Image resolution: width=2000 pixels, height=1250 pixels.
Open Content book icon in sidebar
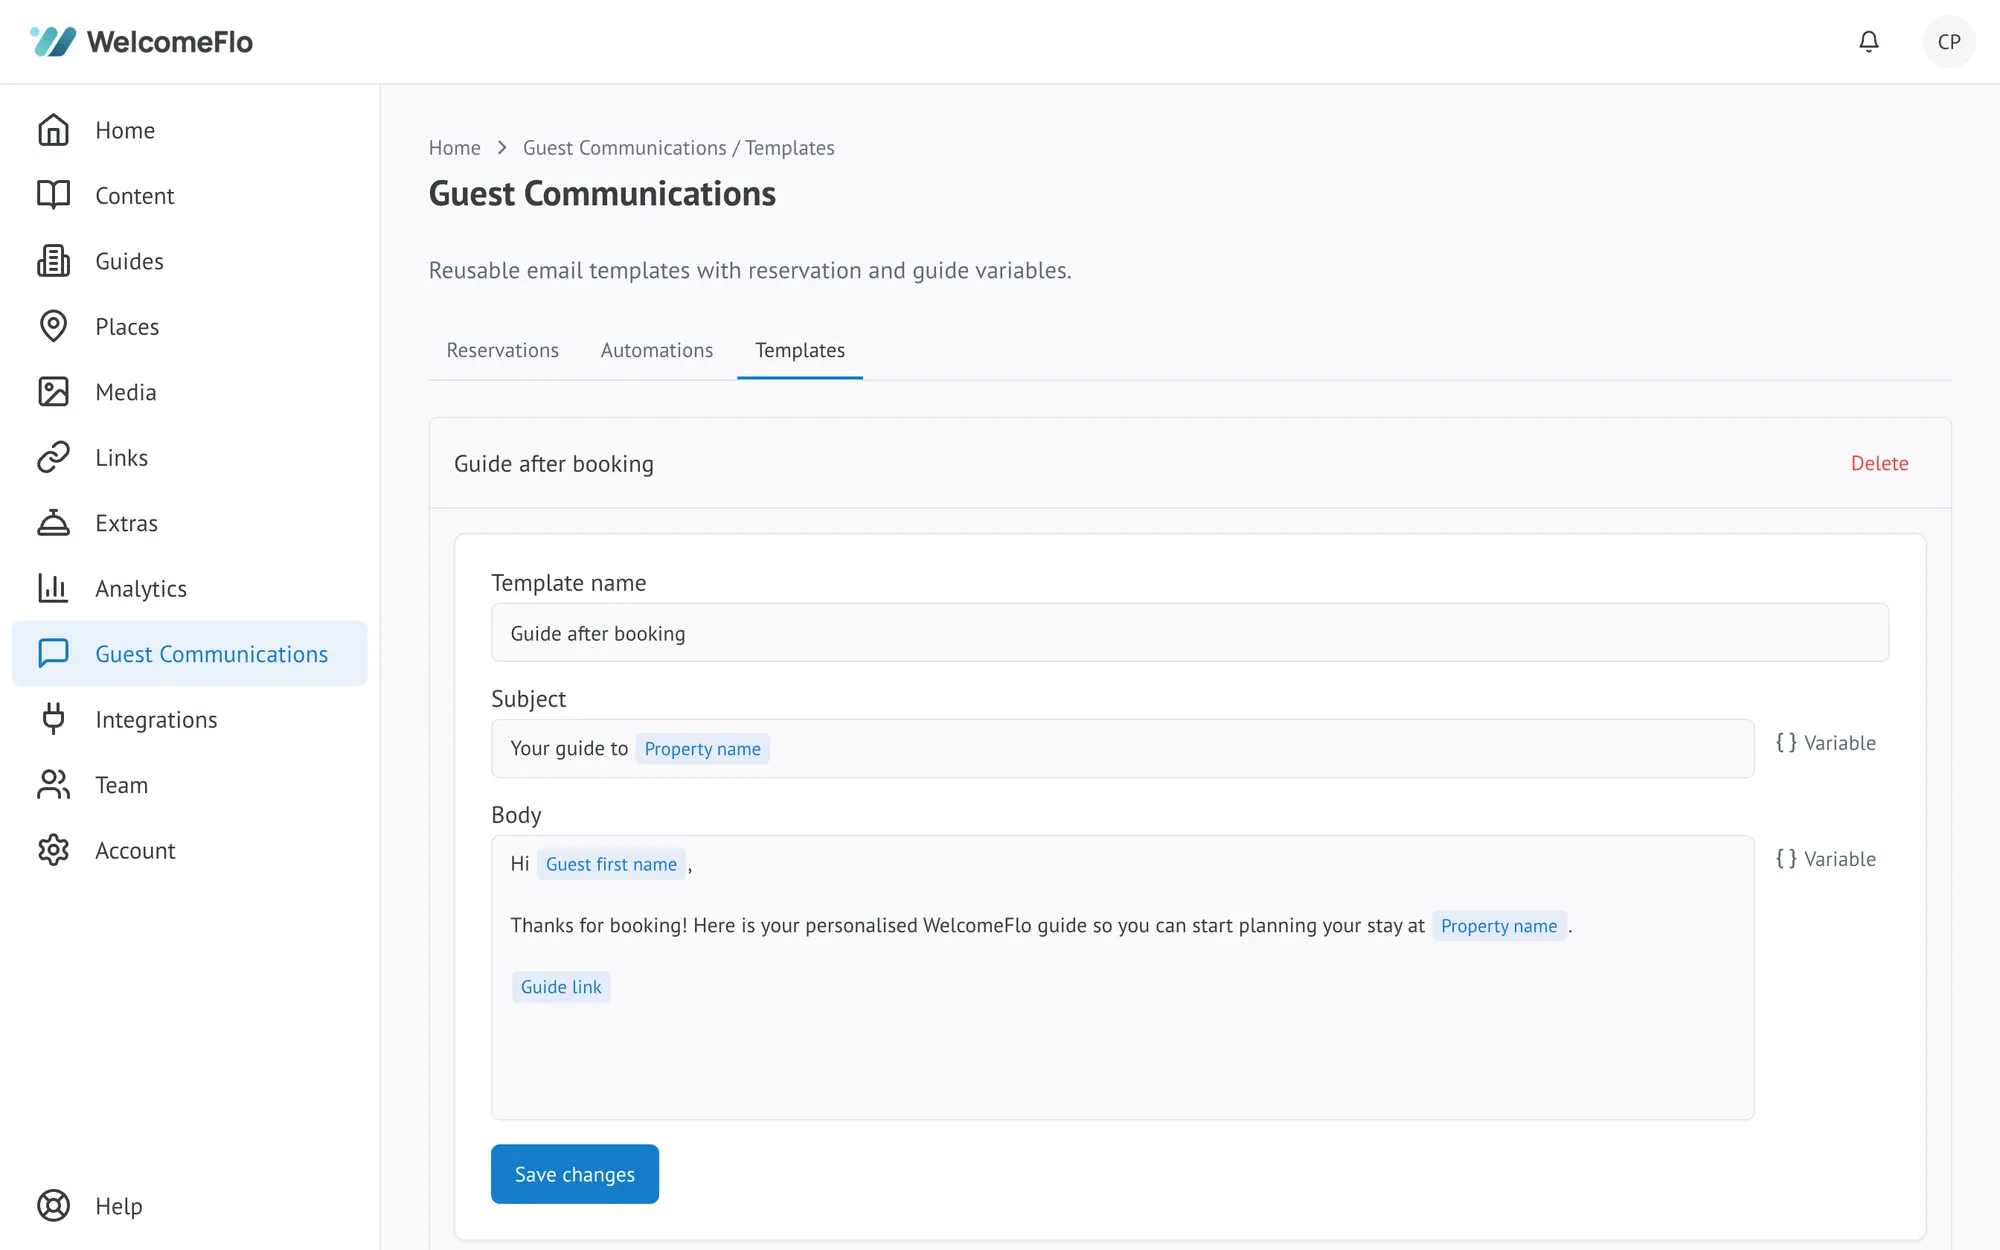(54, 195)
